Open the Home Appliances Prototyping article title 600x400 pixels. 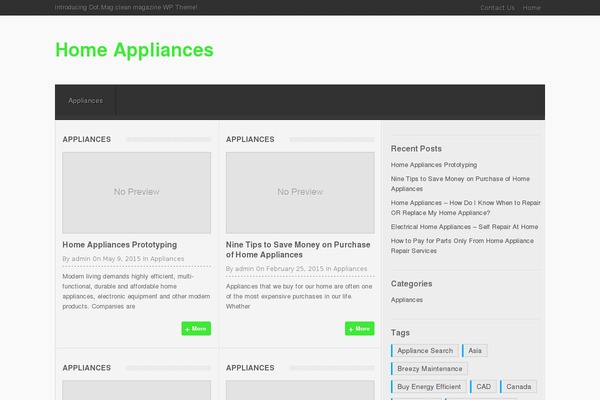tap(120, 245)
